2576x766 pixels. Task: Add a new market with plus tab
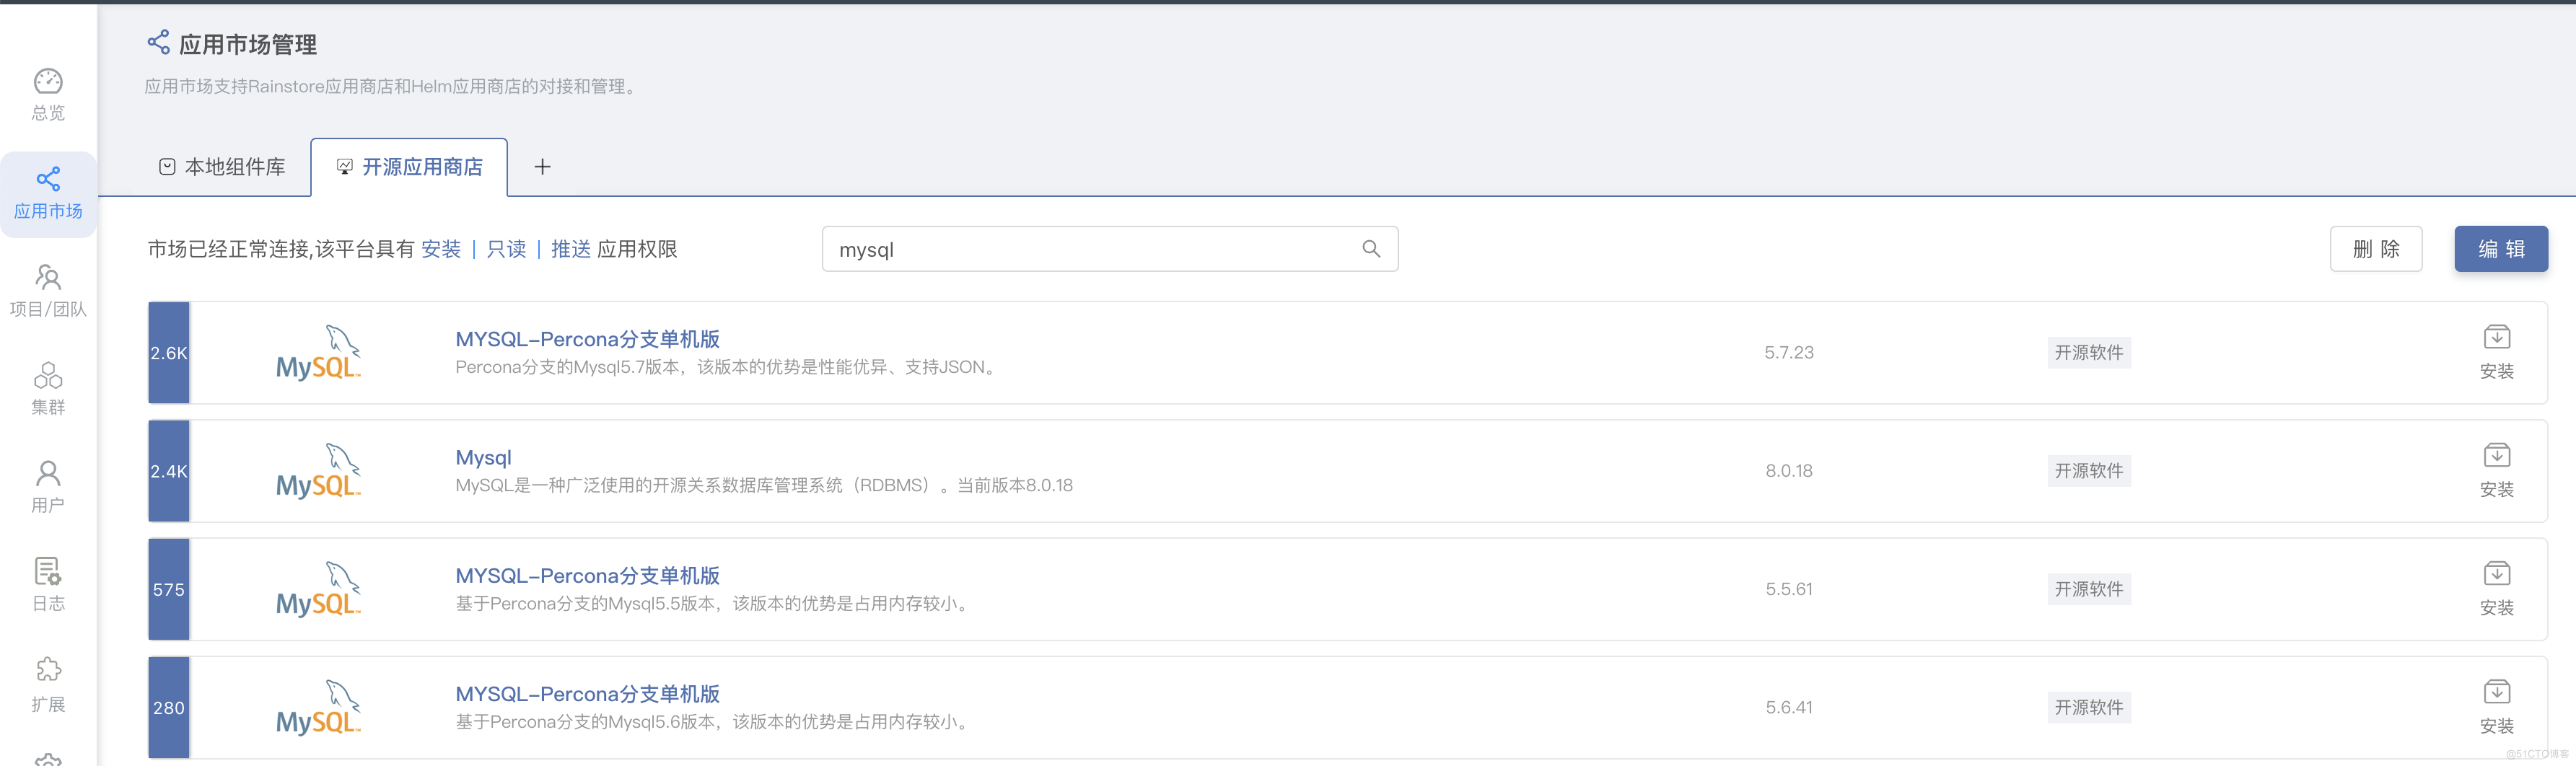(x=542, y=167)
